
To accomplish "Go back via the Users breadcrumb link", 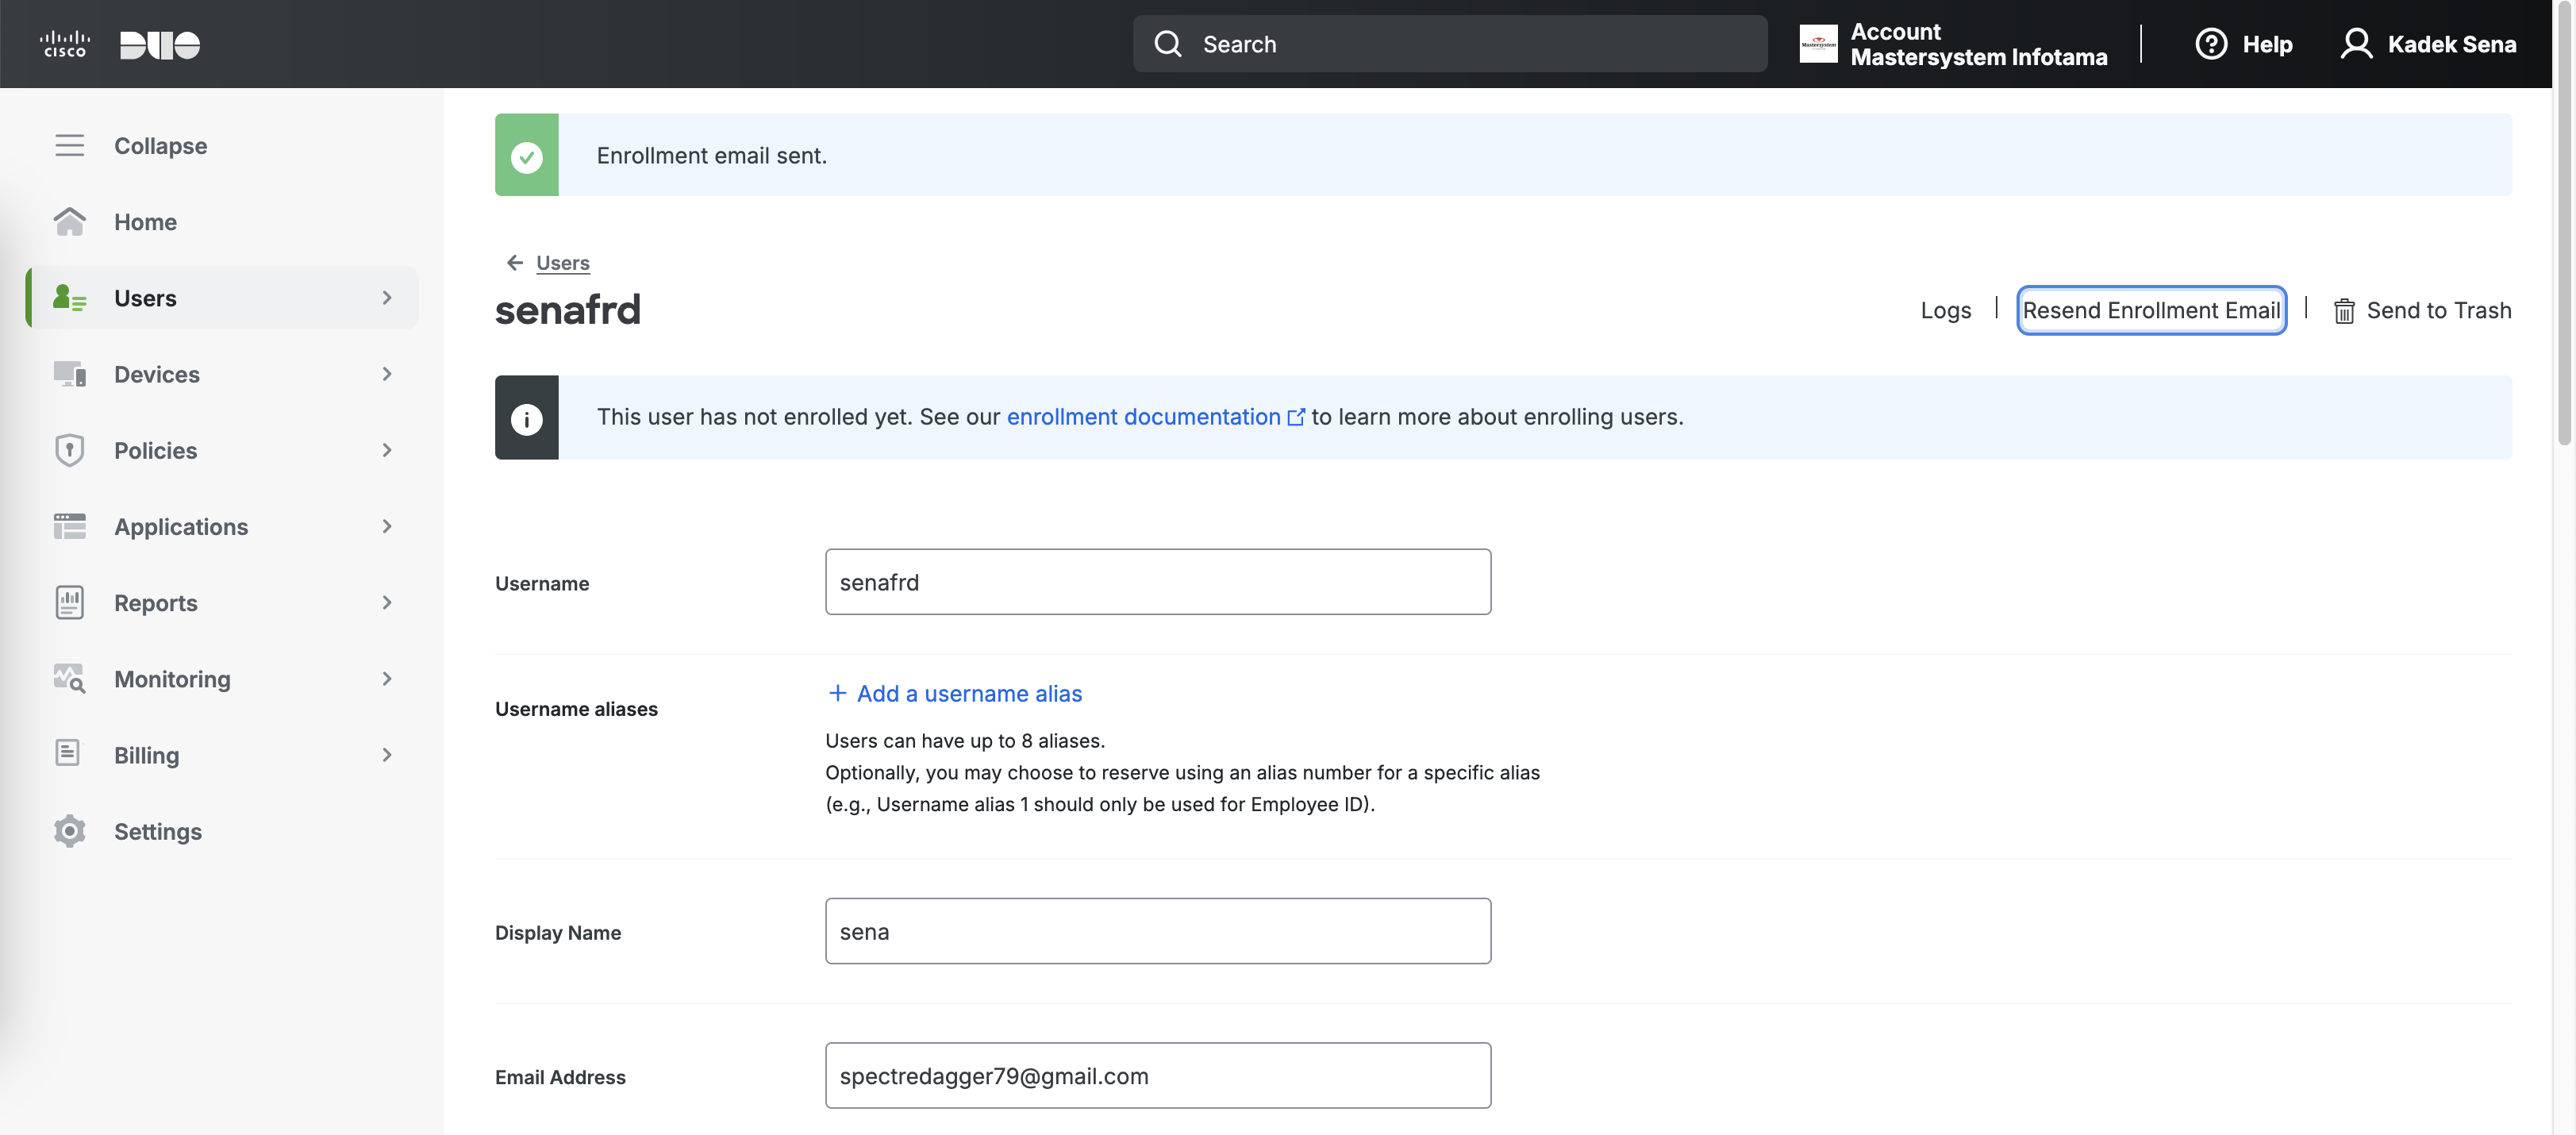I will coord(562,262).
